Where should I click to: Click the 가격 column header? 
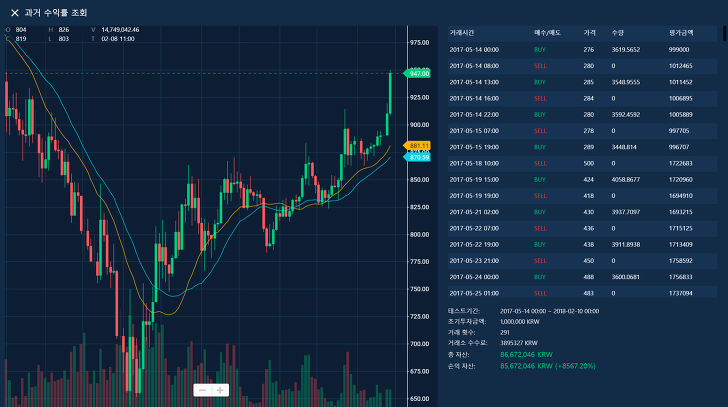tap(589, 33)
